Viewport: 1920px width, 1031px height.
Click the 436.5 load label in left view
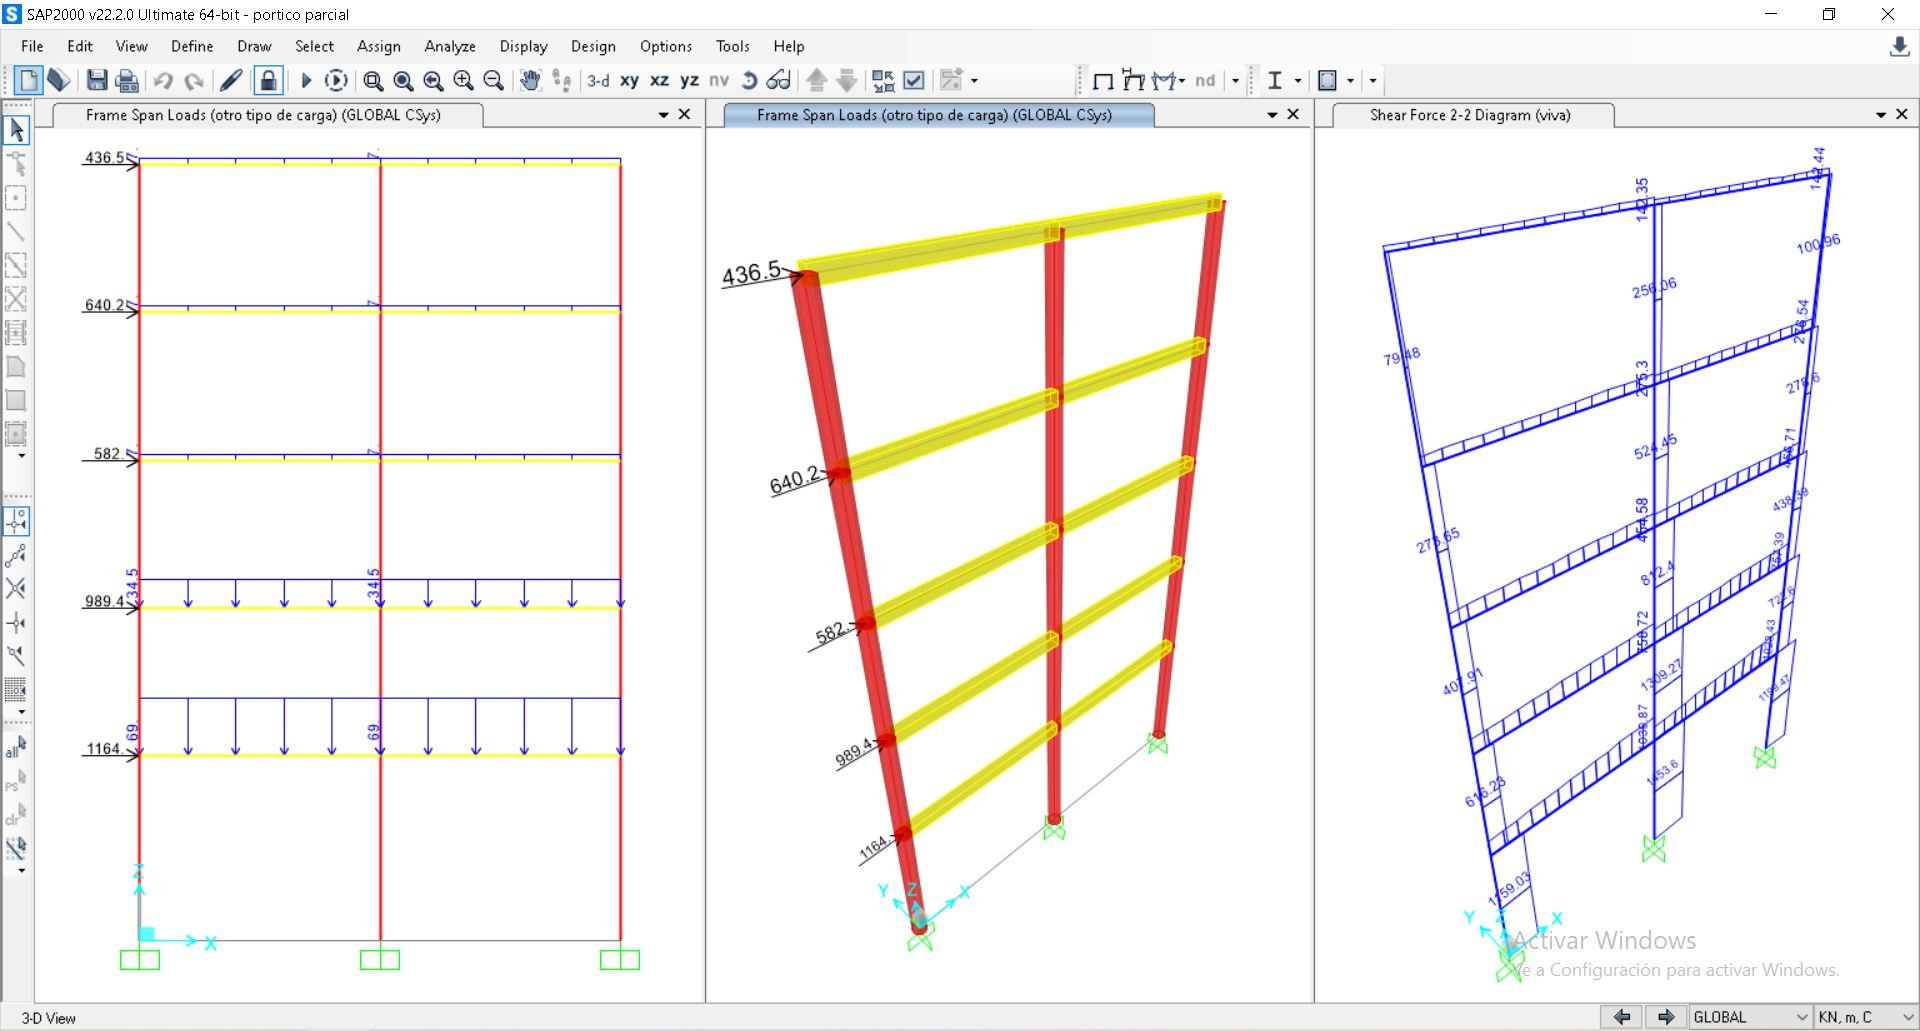pyautogui.click(x=104, y=157)
